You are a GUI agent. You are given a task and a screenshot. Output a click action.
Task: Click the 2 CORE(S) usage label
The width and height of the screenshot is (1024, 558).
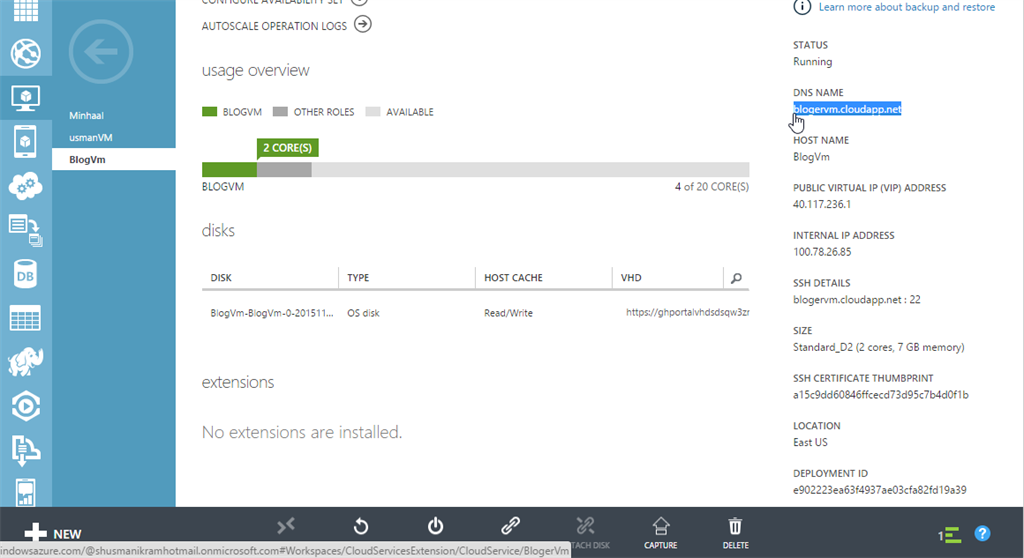[287, 148]
